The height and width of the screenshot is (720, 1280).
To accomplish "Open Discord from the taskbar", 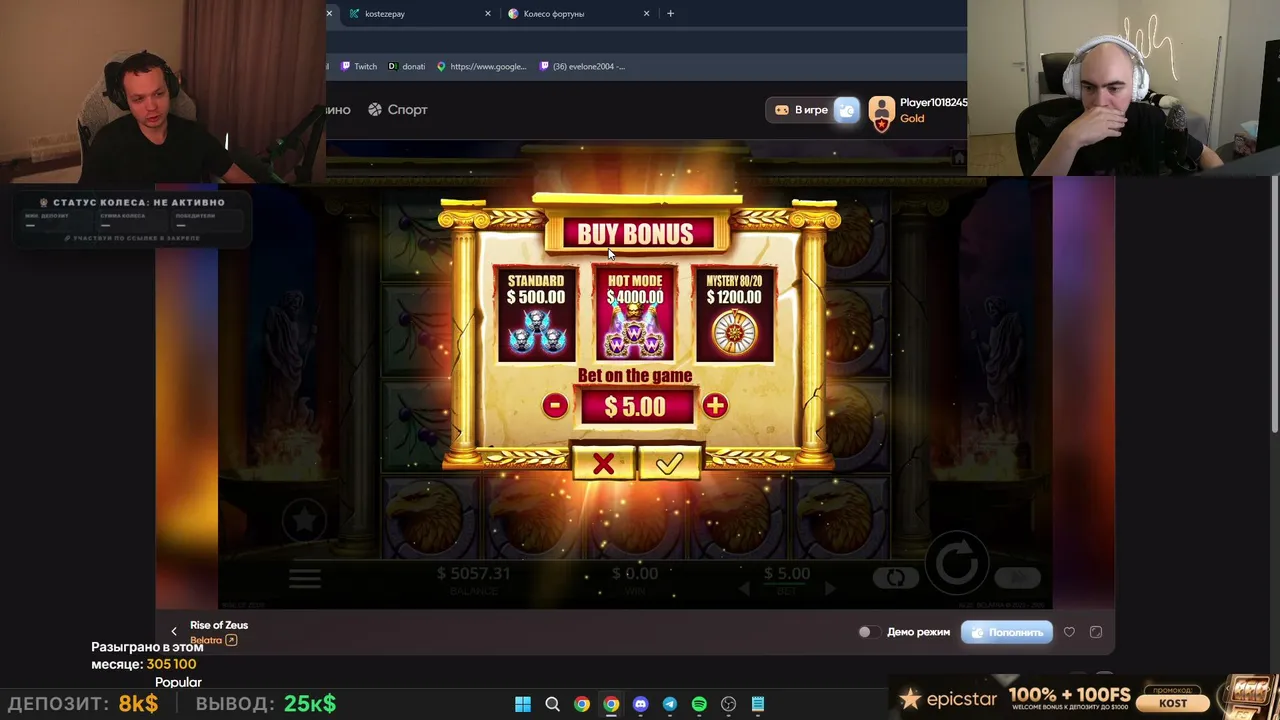I will (x=640, y=704).
